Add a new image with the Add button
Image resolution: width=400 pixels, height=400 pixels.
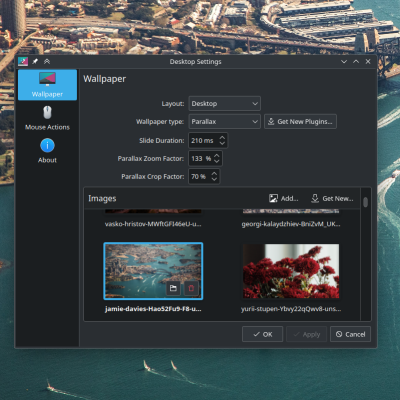coord(284,199)
